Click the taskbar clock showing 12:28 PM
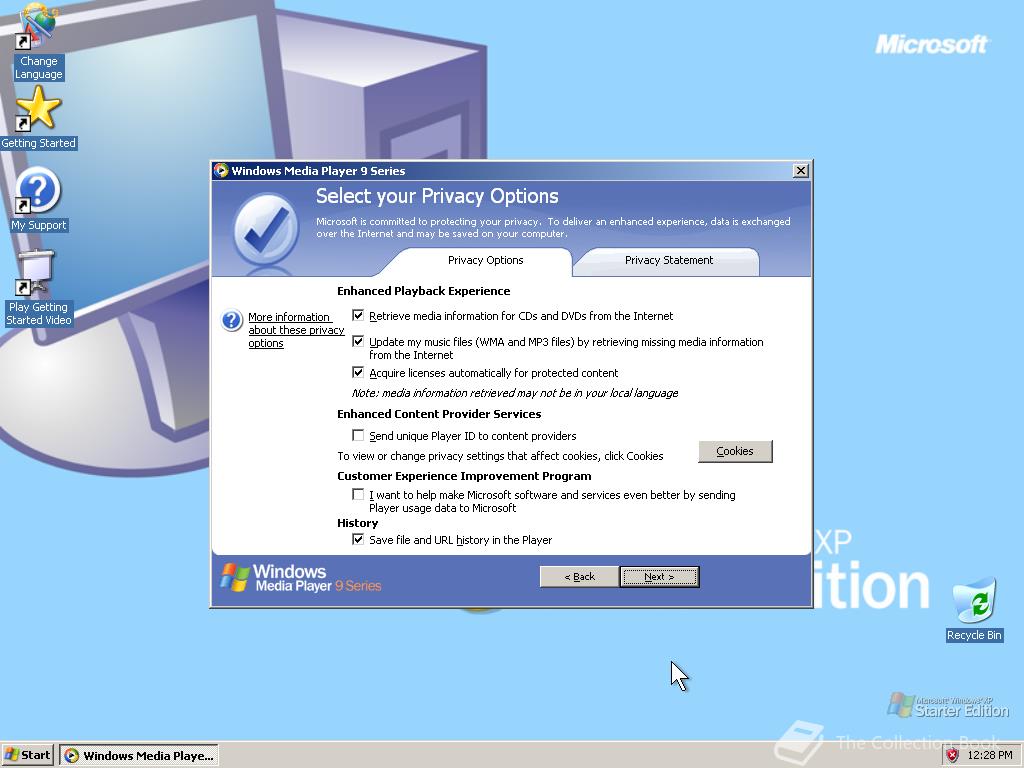This screenshot has height=768, width=1024. pyautogui.click(x=990, y=755)
